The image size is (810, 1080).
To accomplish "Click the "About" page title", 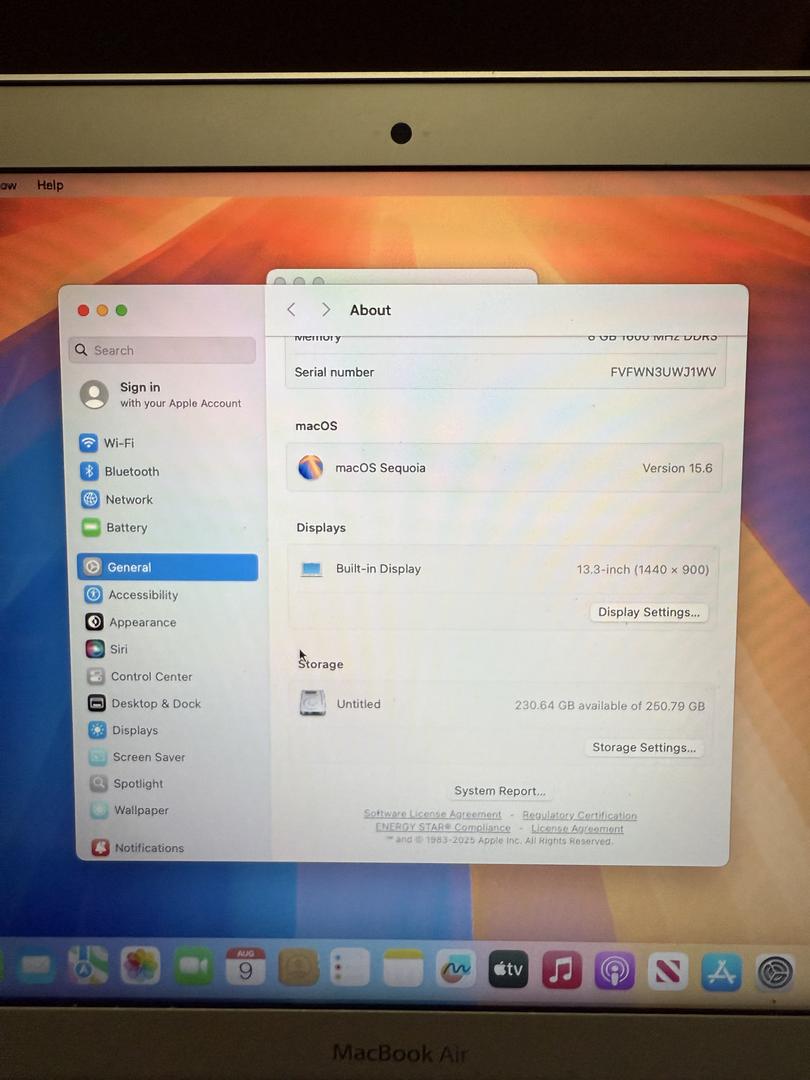I will (370, 310).
